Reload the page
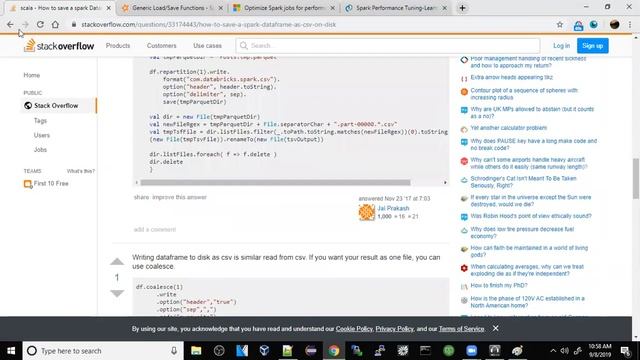The width and height of the screenshot is (640, 360). point(40,24)
